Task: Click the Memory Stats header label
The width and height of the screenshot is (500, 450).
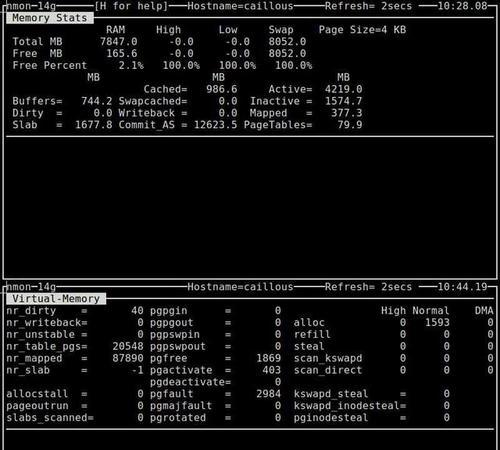Action: [x=50, y=18]
